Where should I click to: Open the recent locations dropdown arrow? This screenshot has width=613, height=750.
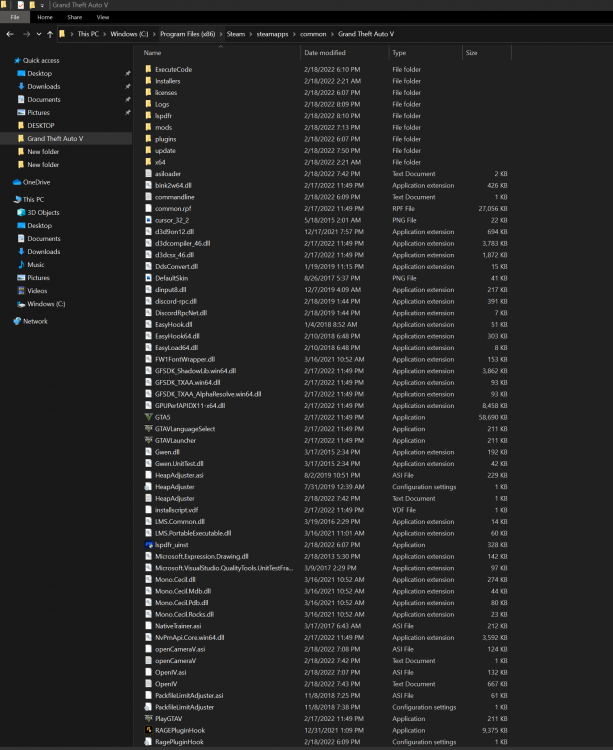click(39, 34)
